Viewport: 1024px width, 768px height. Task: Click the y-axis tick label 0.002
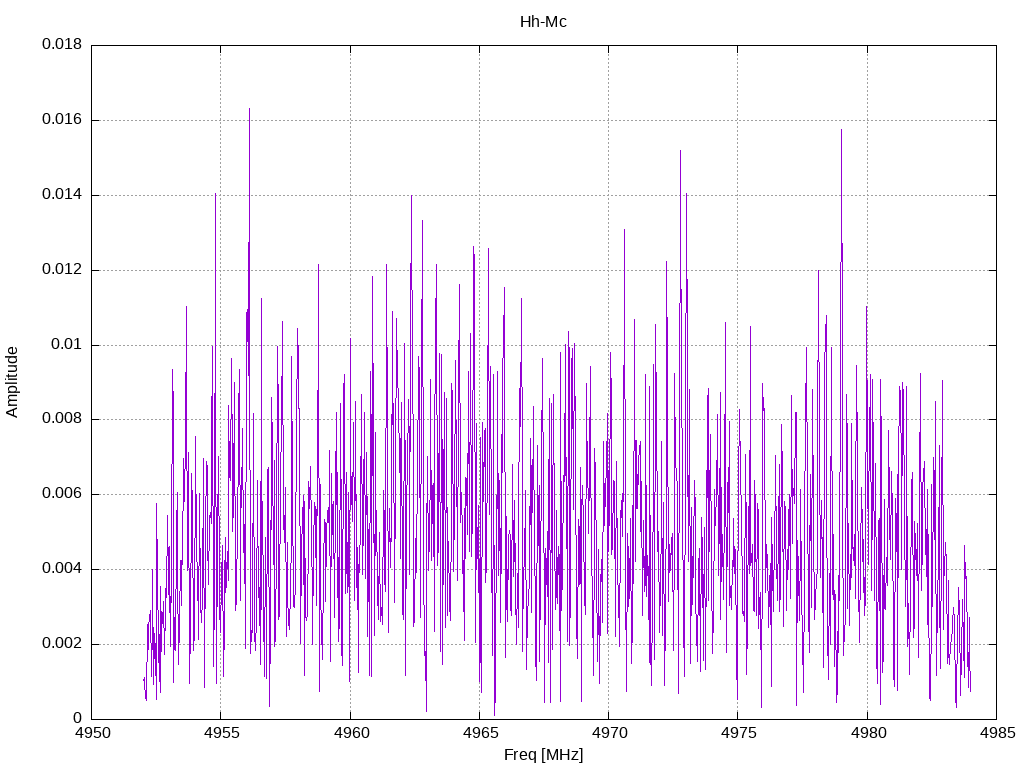(x=62, y=644)
